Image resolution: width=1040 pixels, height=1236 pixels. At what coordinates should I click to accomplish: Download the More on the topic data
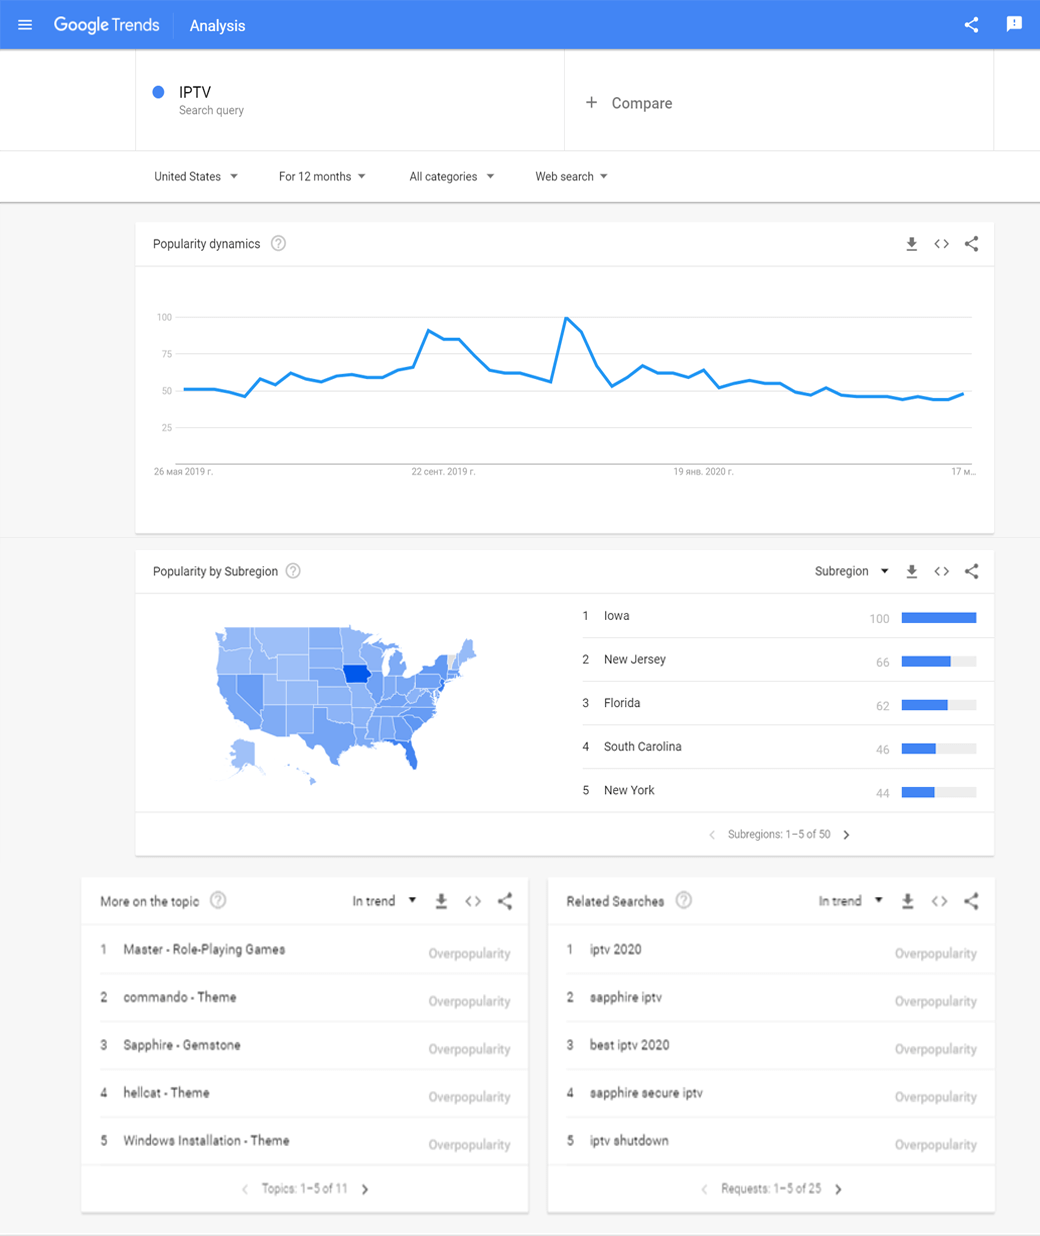(441, 901)
